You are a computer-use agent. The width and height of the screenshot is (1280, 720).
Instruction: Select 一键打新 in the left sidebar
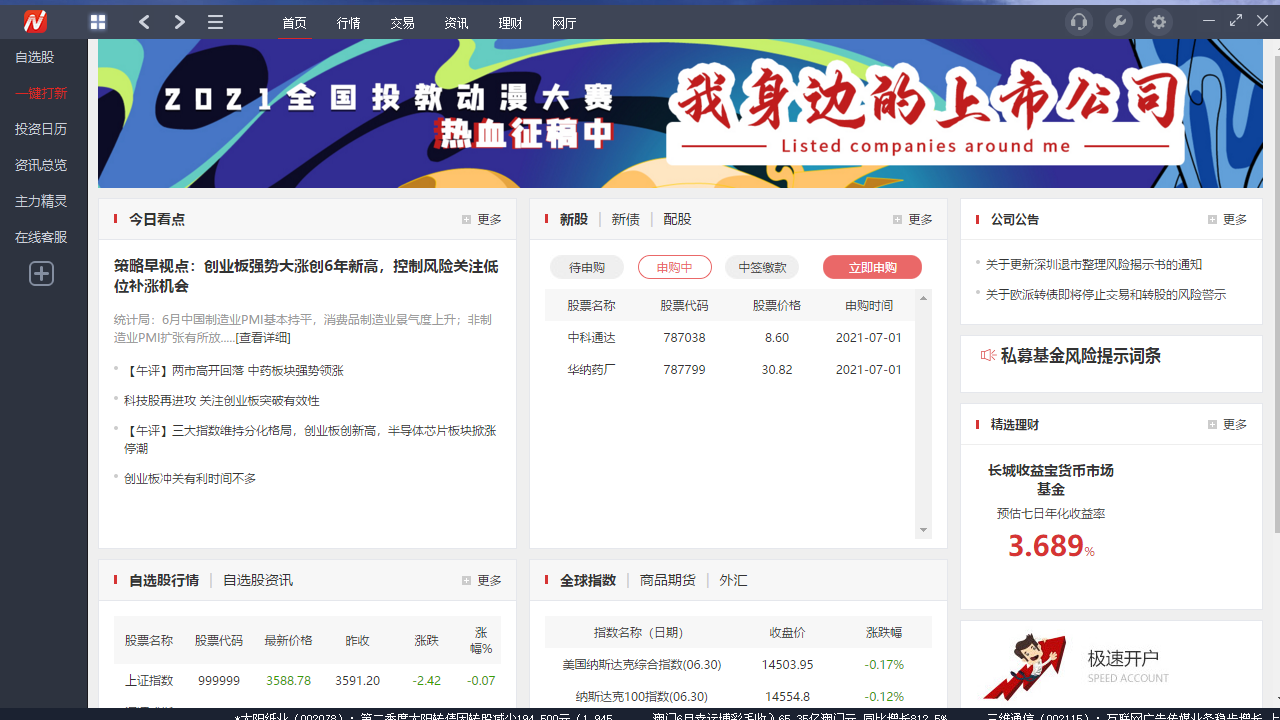pyautogui.click(x=41, y=93)
